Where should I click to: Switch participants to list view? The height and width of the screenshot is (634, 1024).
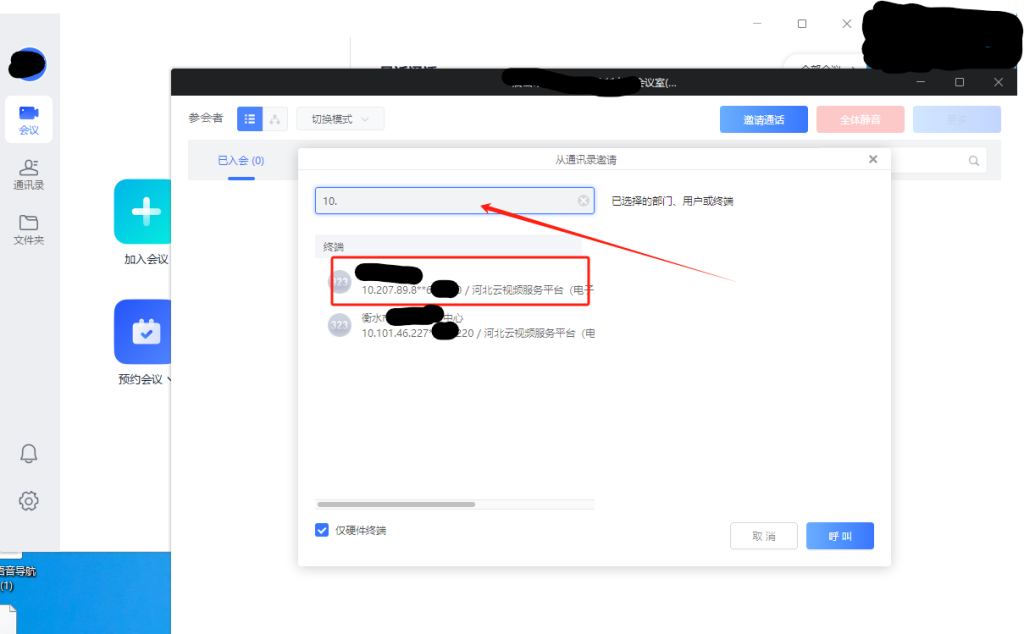tap(249, 119)
